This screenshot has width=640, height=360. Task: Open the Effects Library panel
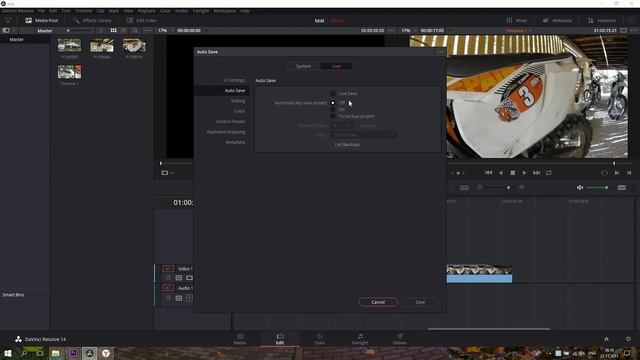click(92, 20)
